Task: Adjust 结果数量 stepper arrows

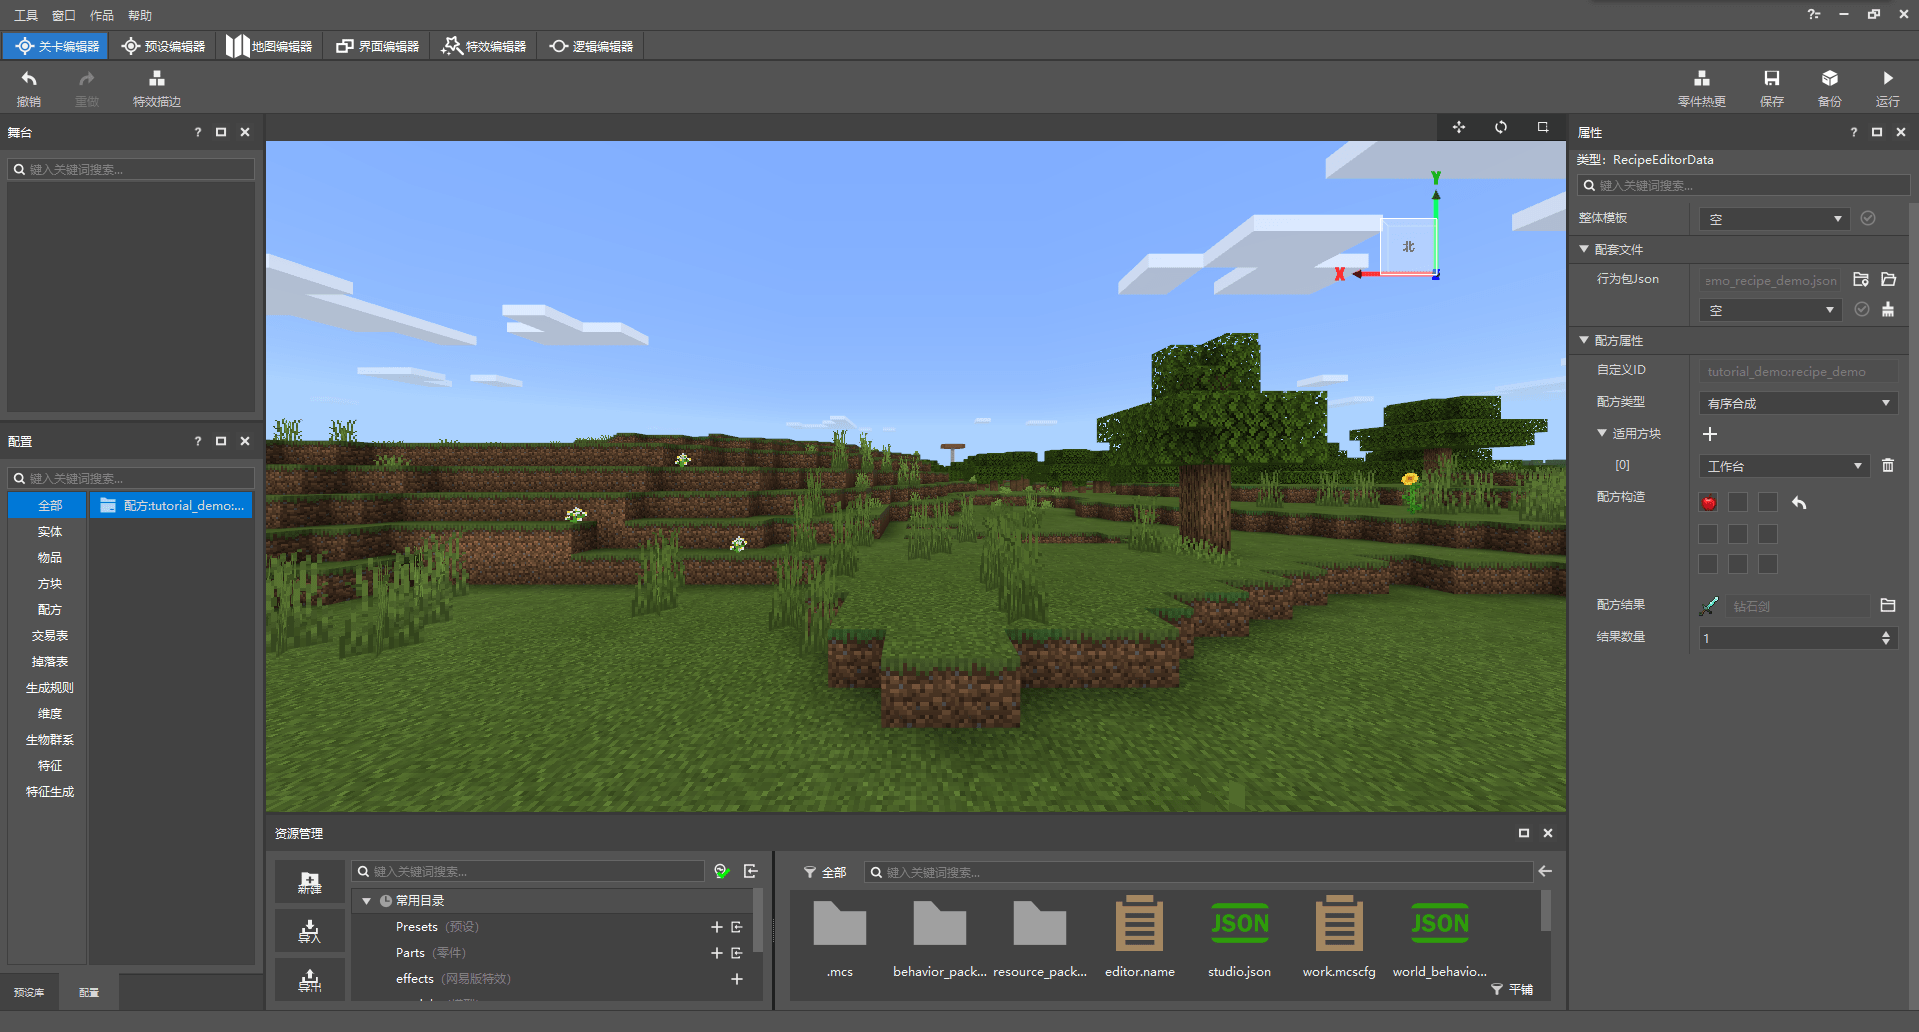Action: (1886, 637)
